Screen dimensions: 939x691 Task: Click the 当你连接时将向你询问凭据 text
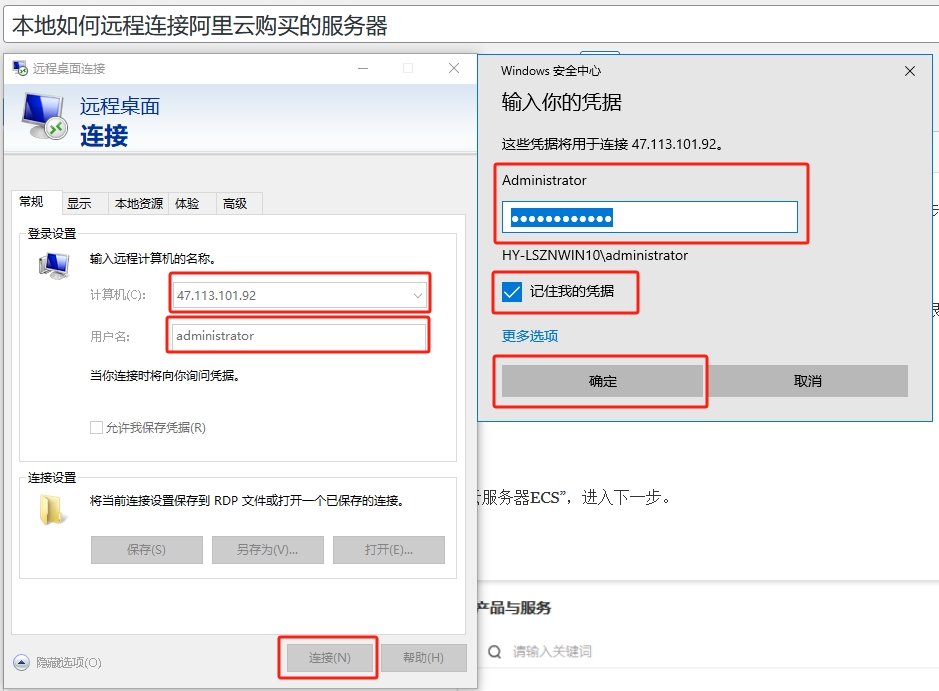(165, 375)
